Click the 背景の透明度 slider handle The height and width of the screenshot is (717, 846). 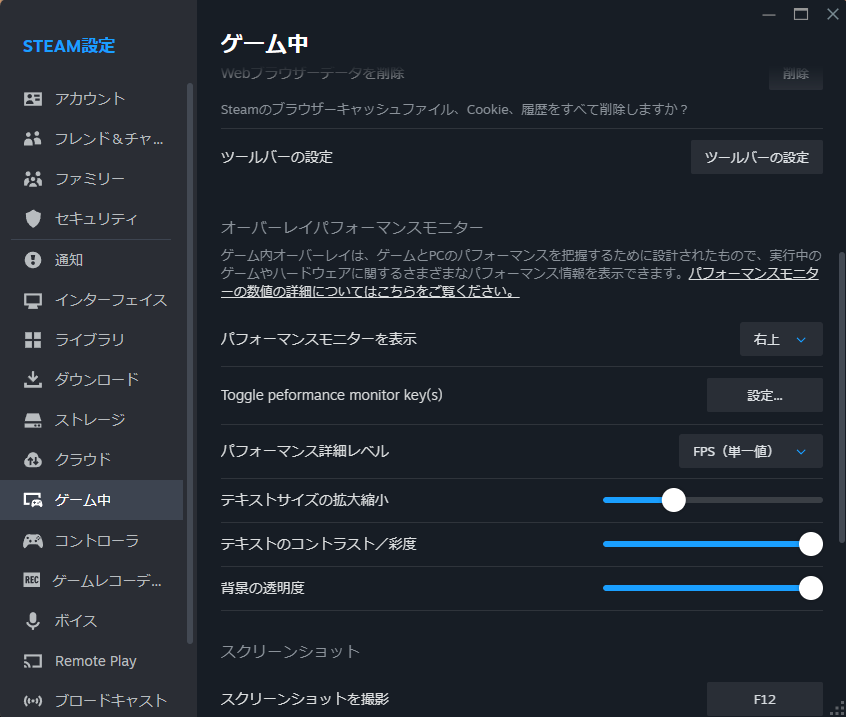pyautogui.click(x=811, y=588)
